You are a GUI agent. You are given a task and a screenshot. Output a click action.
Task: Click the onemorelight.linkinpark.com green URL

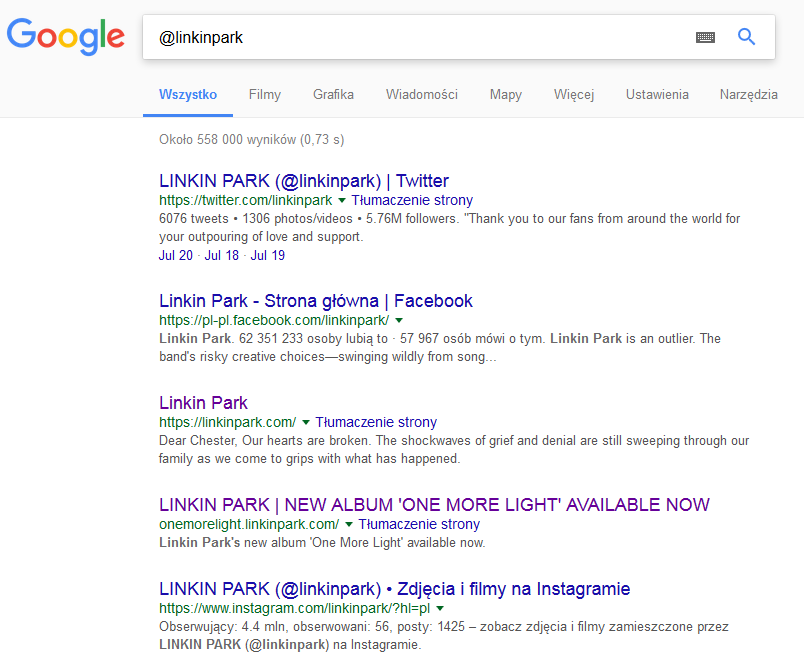[249, 524]
